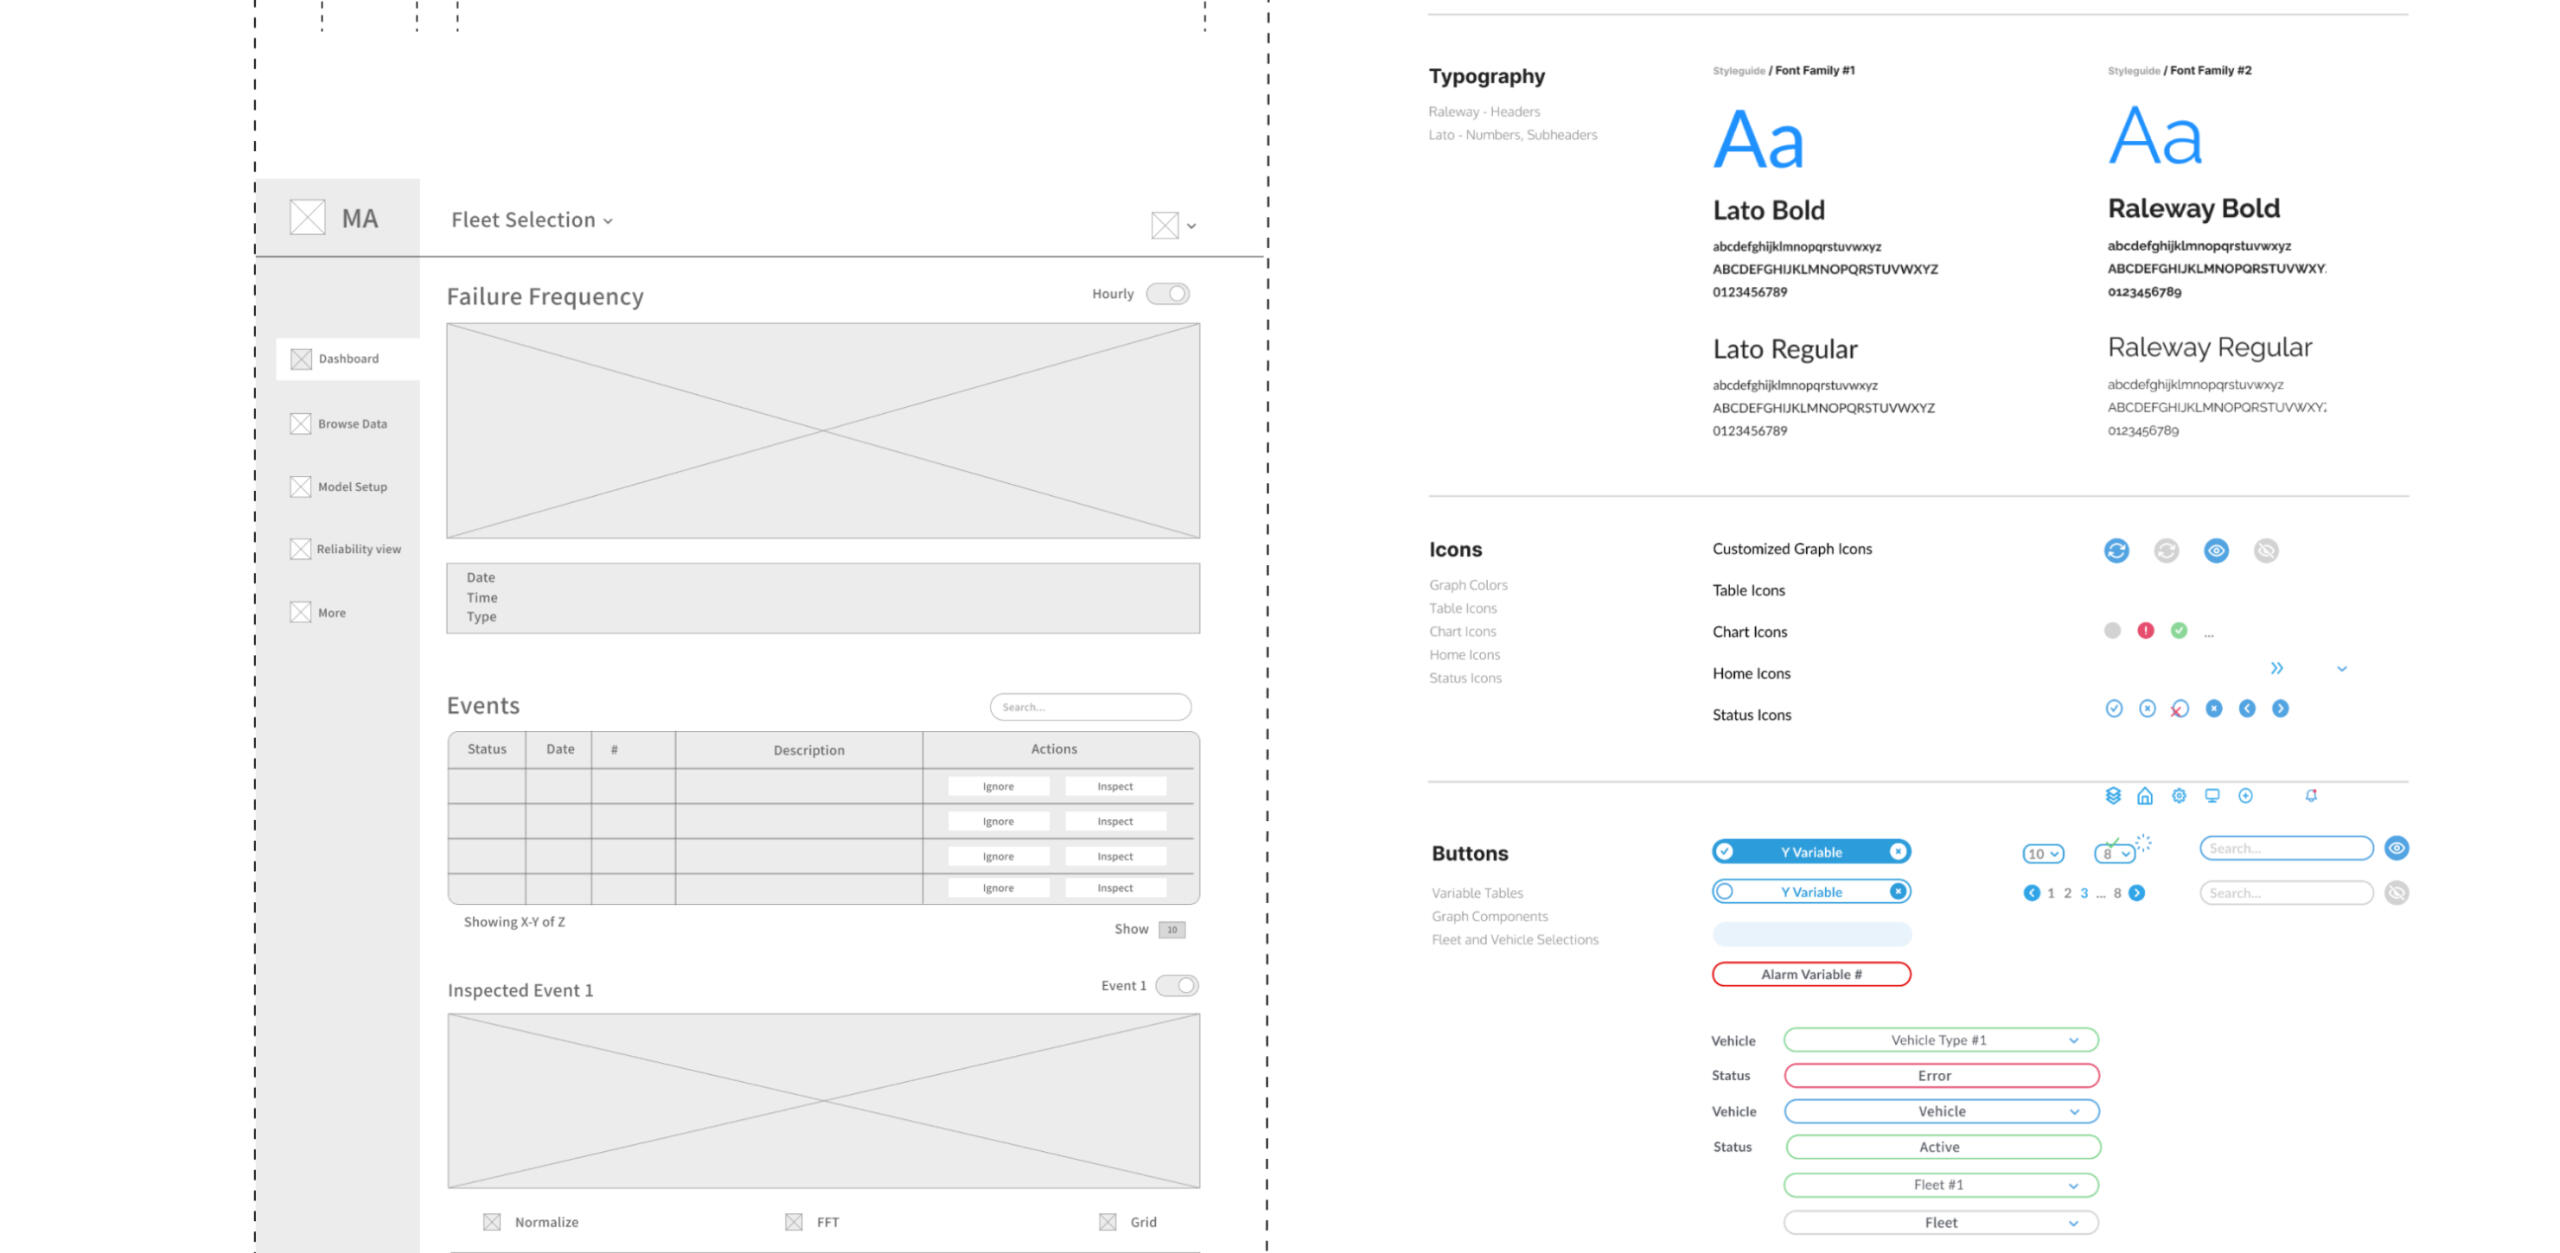Click the stacked layers icon

point(2113,796)
